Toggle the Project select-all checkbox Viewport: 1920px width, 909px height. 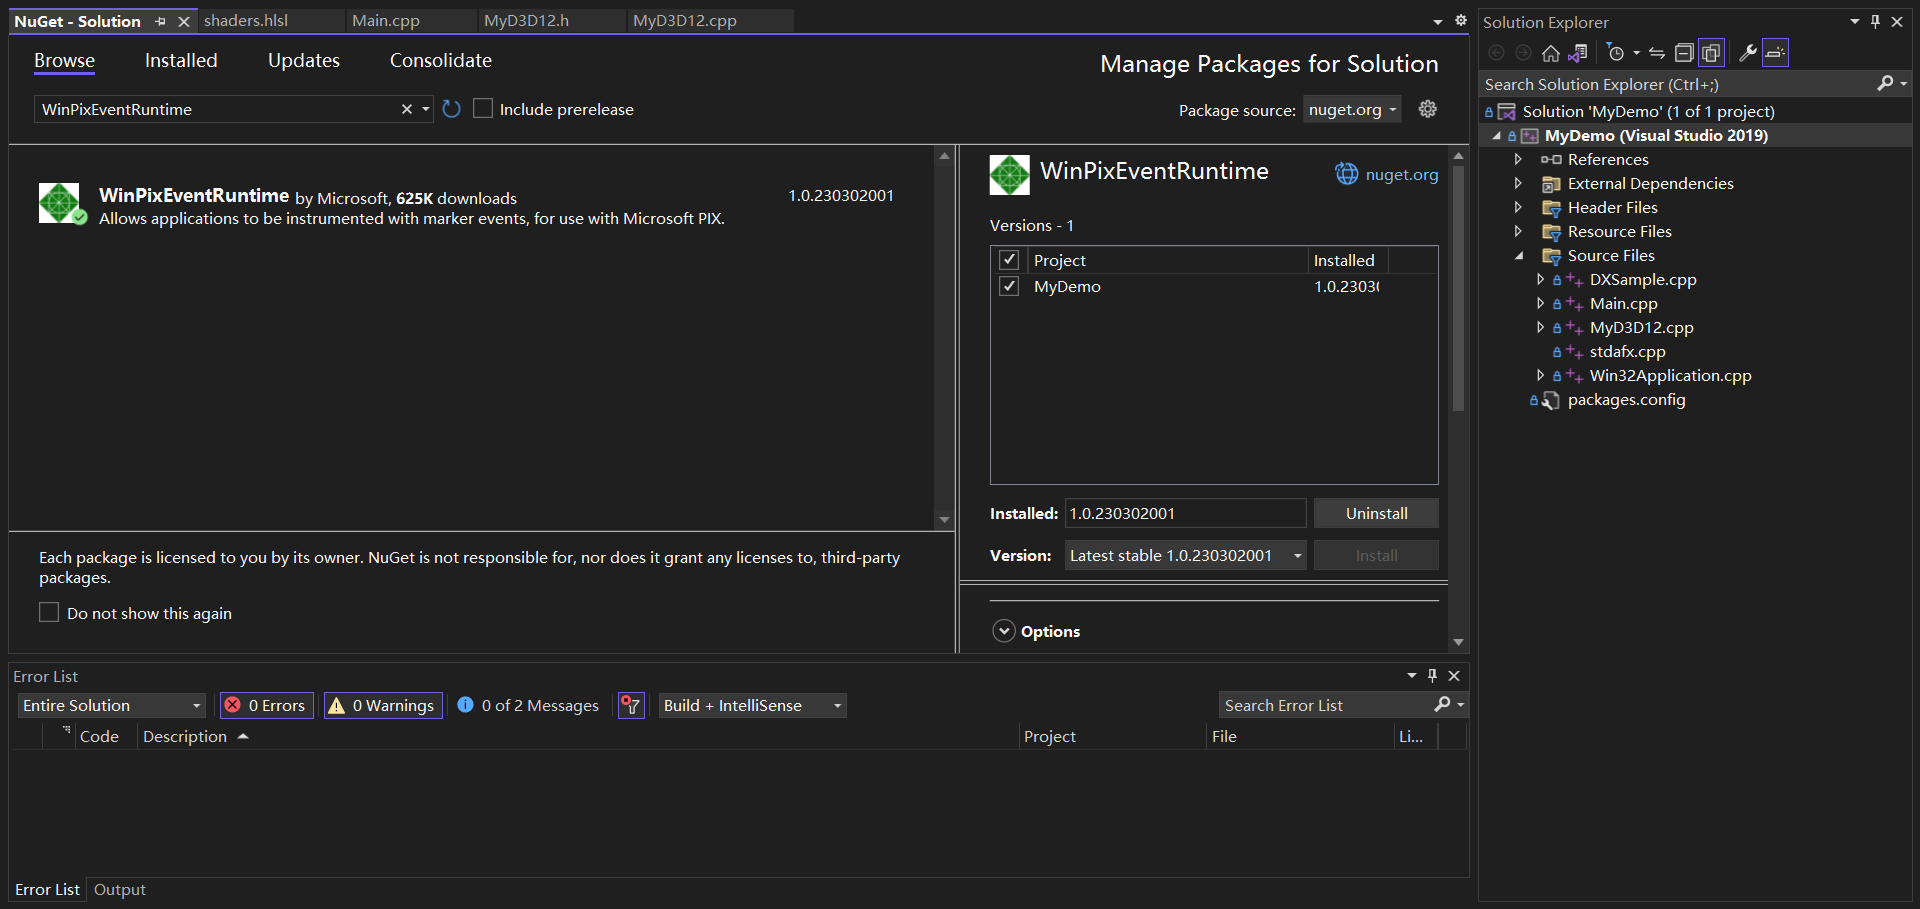point(1009,260)
